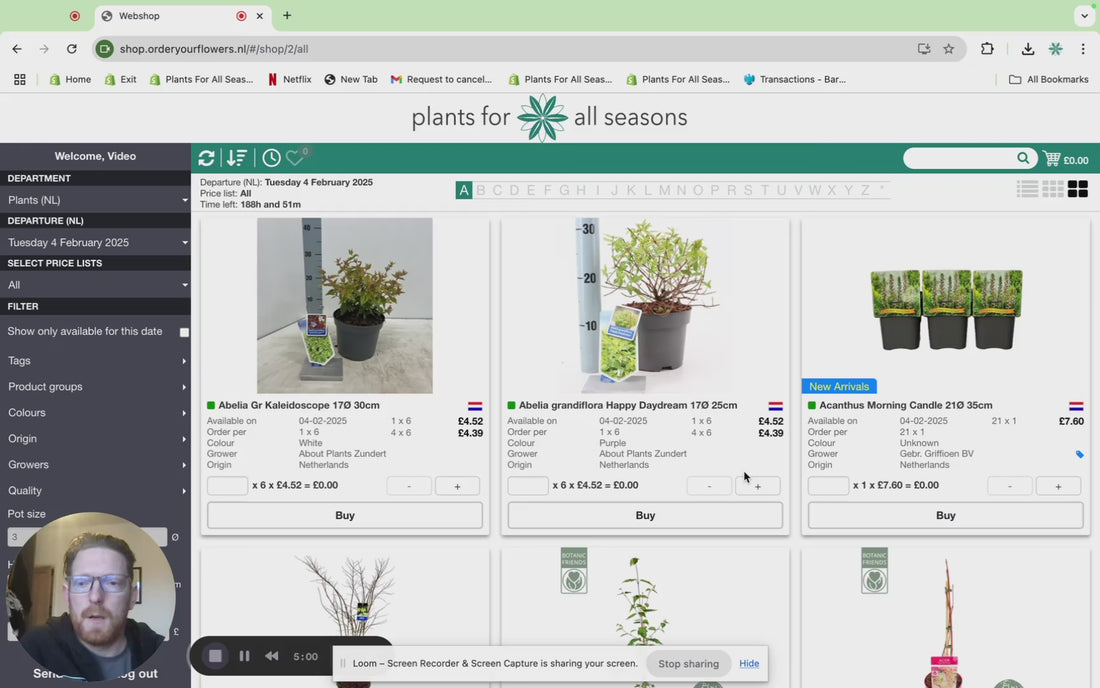Buy Abelia grandiflora Happy Daydream
This screenshot has width=1100, height=688.
pyautogui.click(x=645, y=515)
